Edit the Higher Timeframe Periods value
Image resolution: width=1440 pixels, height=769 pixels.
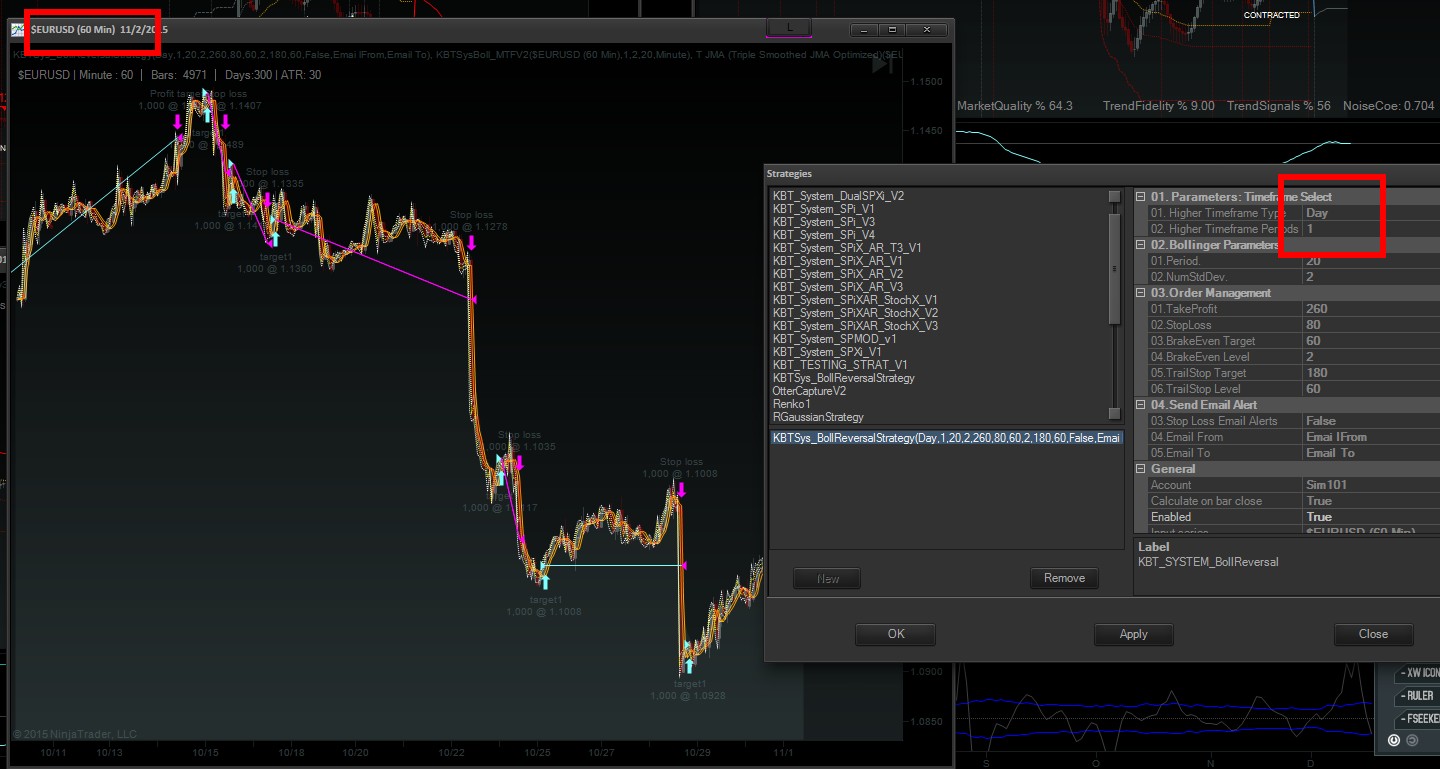tap(1370, 229)
